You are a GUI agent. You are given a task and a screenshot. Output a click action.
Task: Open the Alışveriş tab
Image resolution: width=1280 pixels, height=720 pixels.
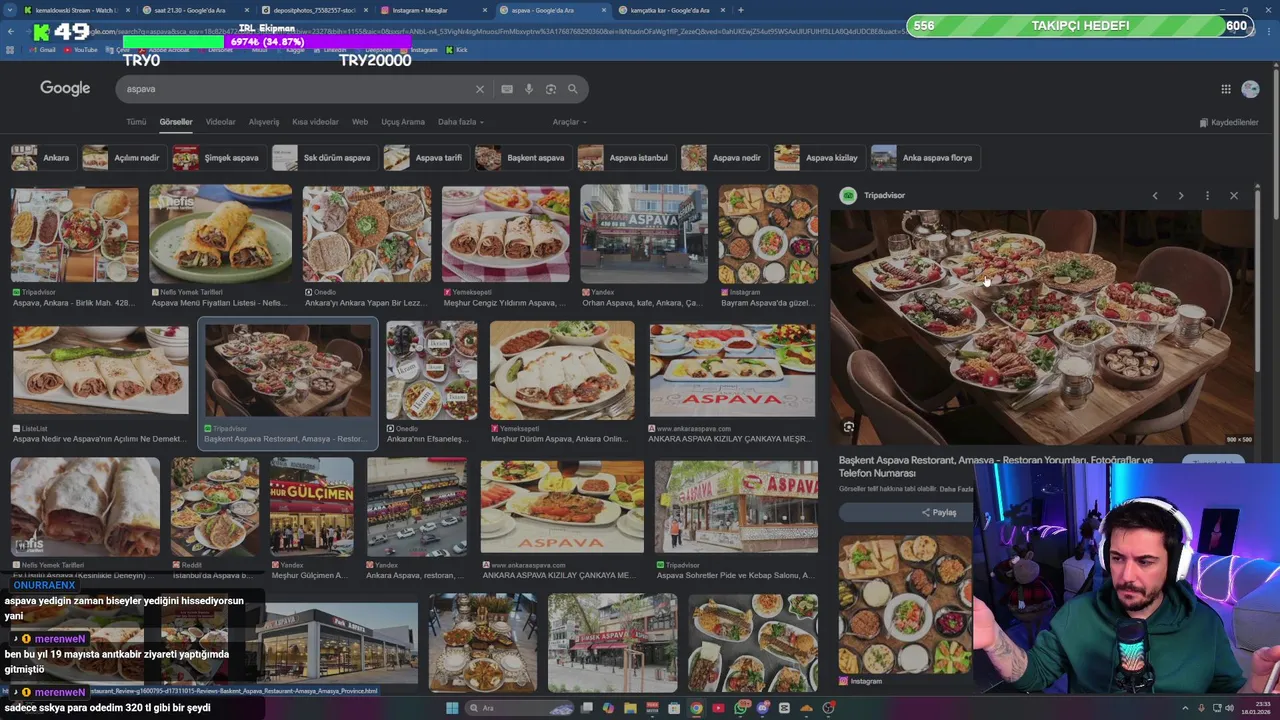(264, 122)
